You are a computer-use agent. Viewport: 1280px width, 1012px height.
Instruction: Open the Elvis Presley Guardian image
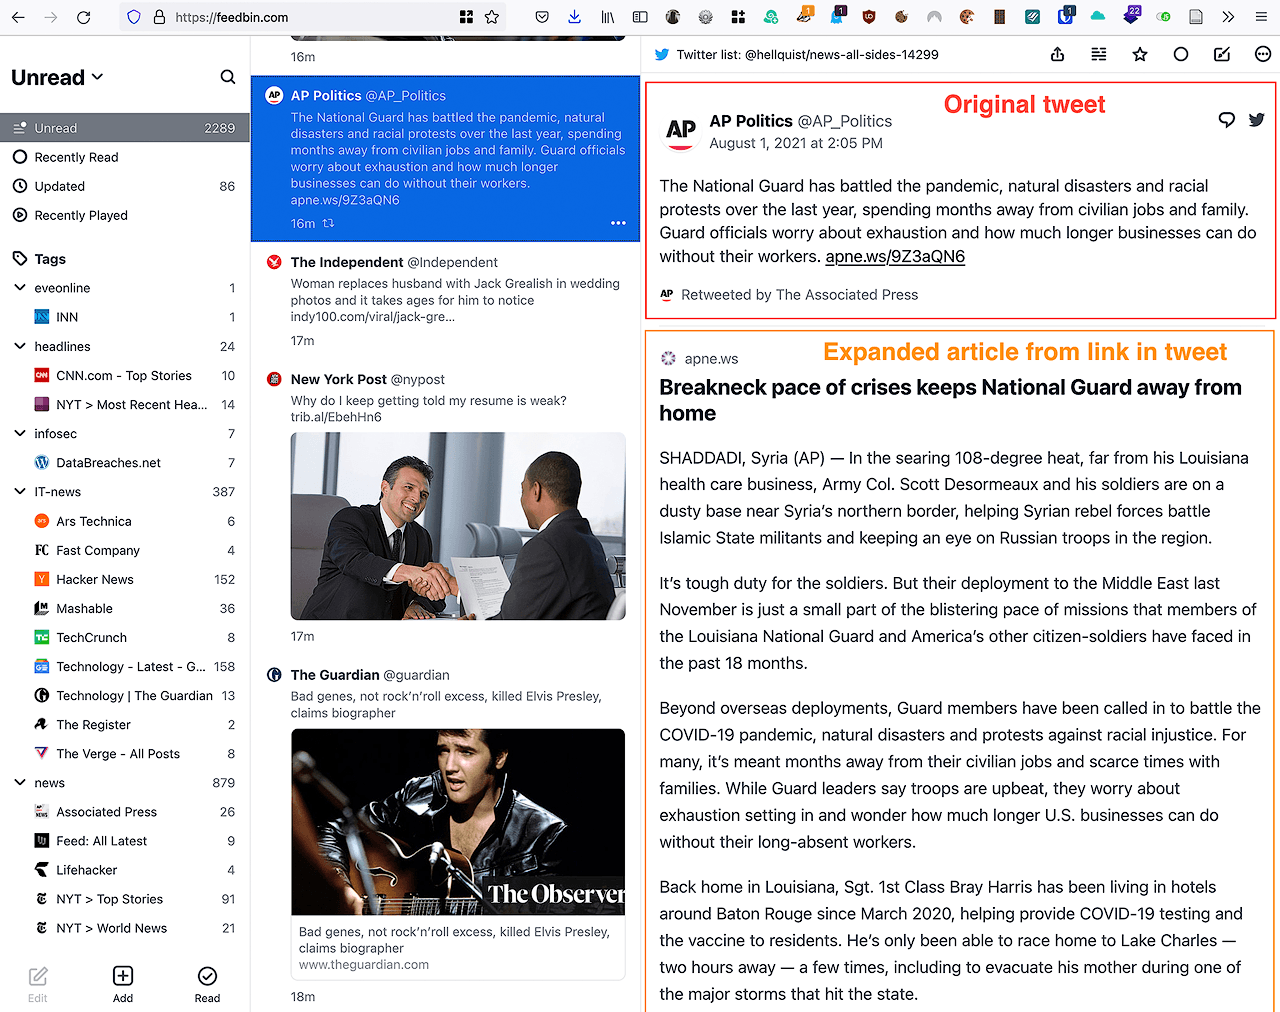[458, 822]
